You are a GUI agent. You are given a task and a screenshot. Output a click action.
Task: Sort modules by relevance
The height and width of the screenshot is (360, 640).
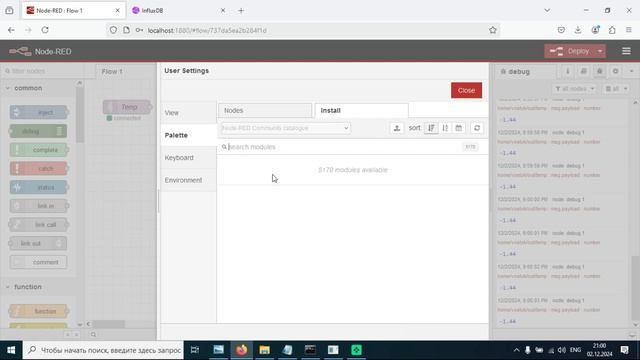[x=431, y=128]
